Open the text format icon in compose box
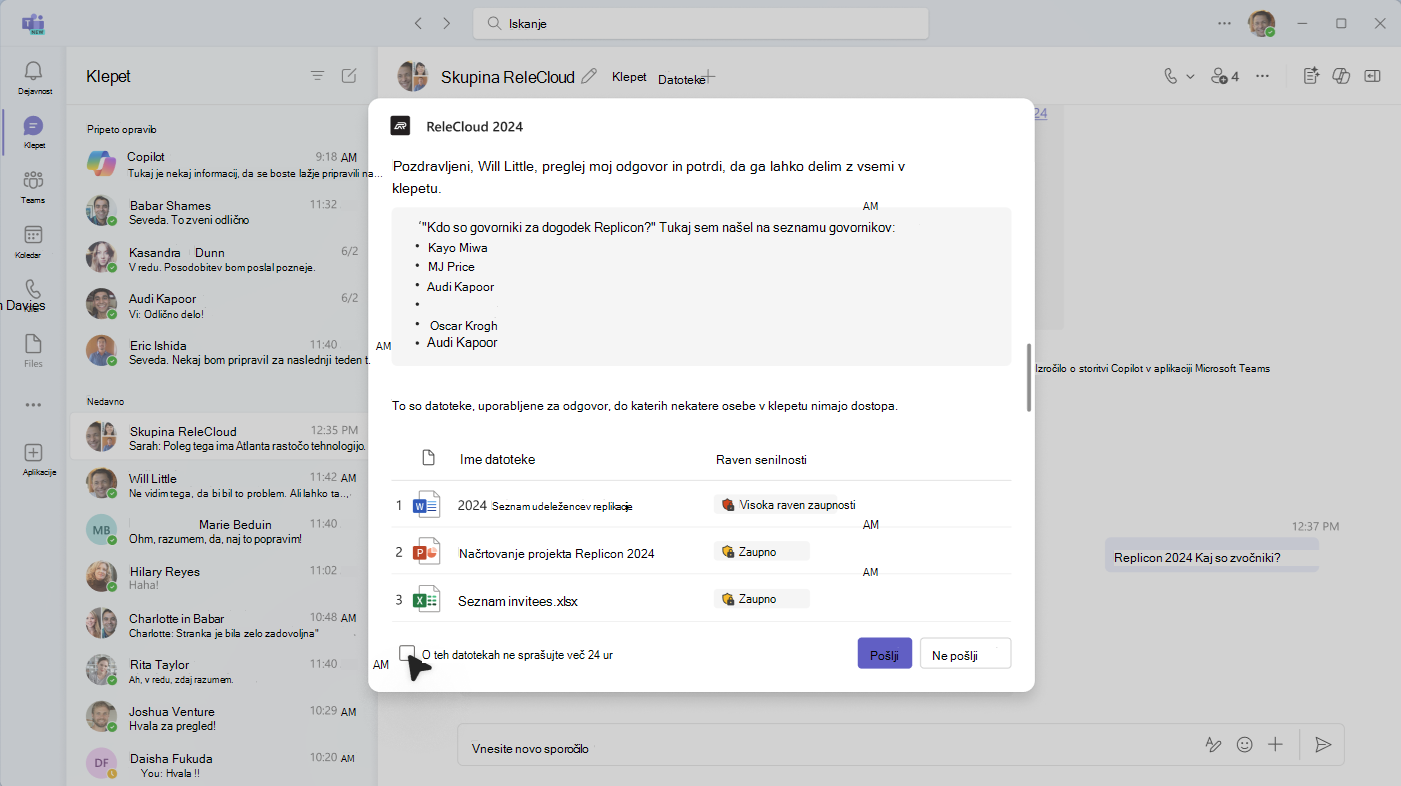The height and width of the screenshot is (786, 1401). tap(1213, 745)
